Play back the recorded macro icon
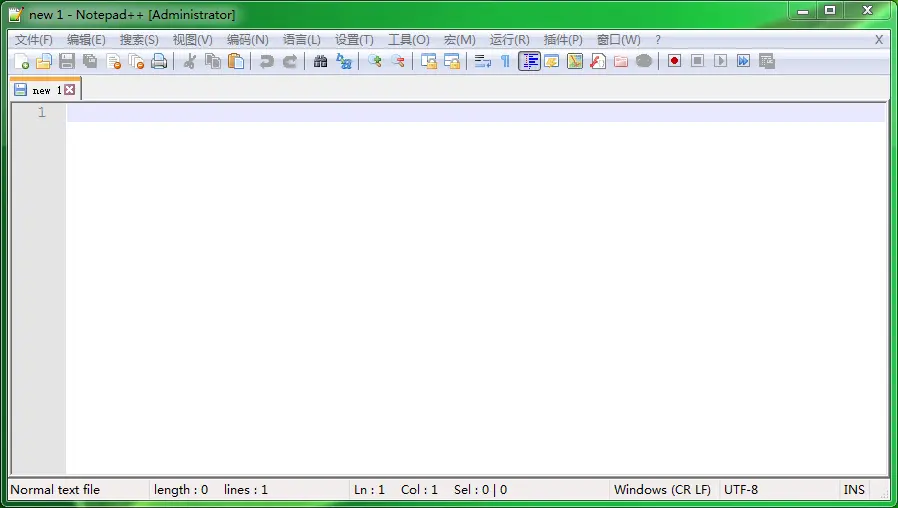Viewport: 898px width, 508px height. 720,61
